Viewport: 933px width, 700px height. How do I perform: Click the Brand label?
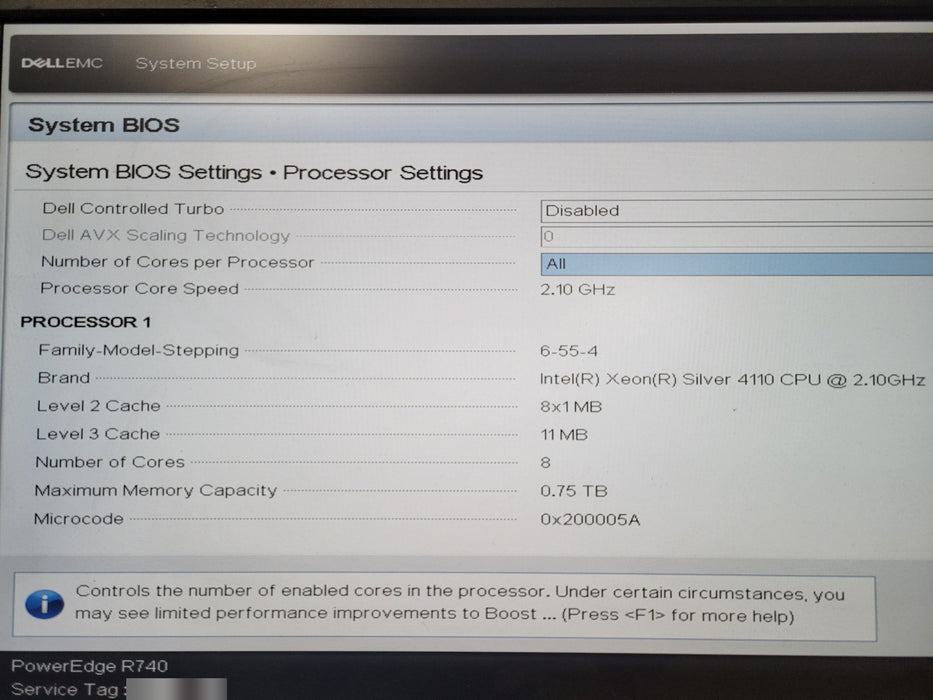click(64, 378)
